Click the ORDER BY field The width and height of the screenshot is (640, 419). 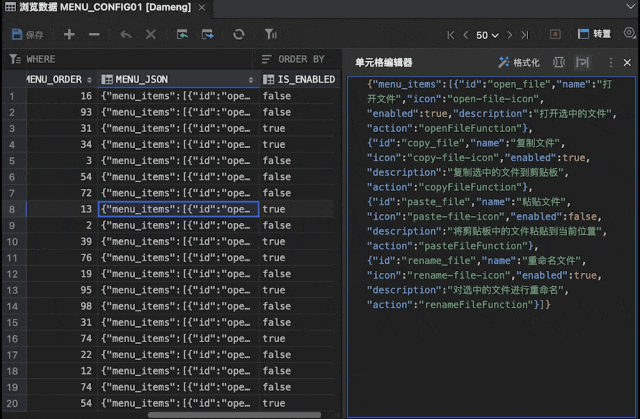[x=297, y=59]
